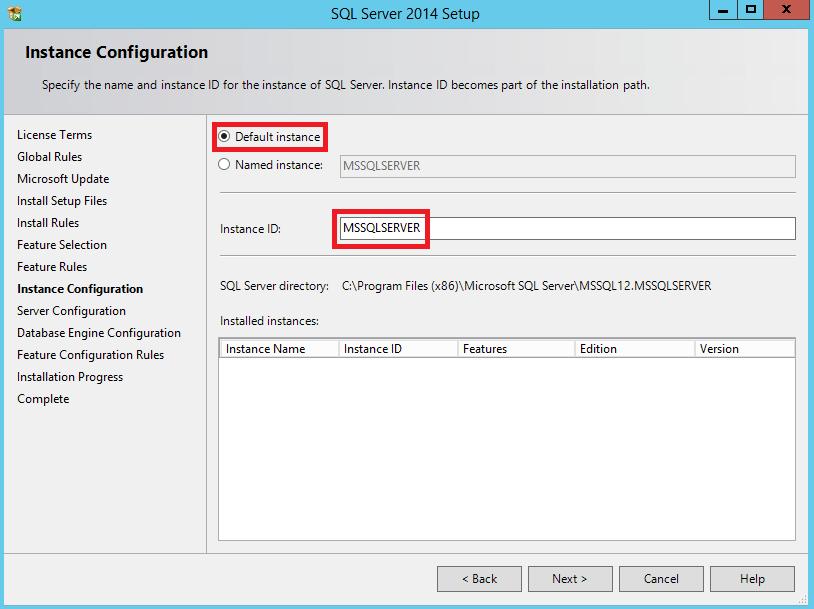Screen dimensions: 814x609
Task: Sort by the Features column header
Action: 516,349
